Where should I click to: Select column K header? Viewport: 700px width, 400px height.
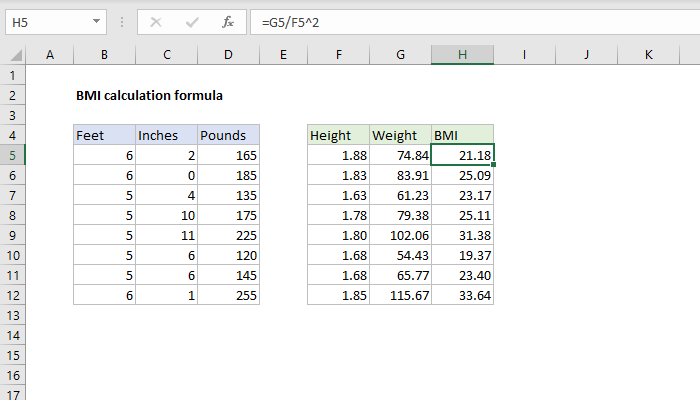648,55
